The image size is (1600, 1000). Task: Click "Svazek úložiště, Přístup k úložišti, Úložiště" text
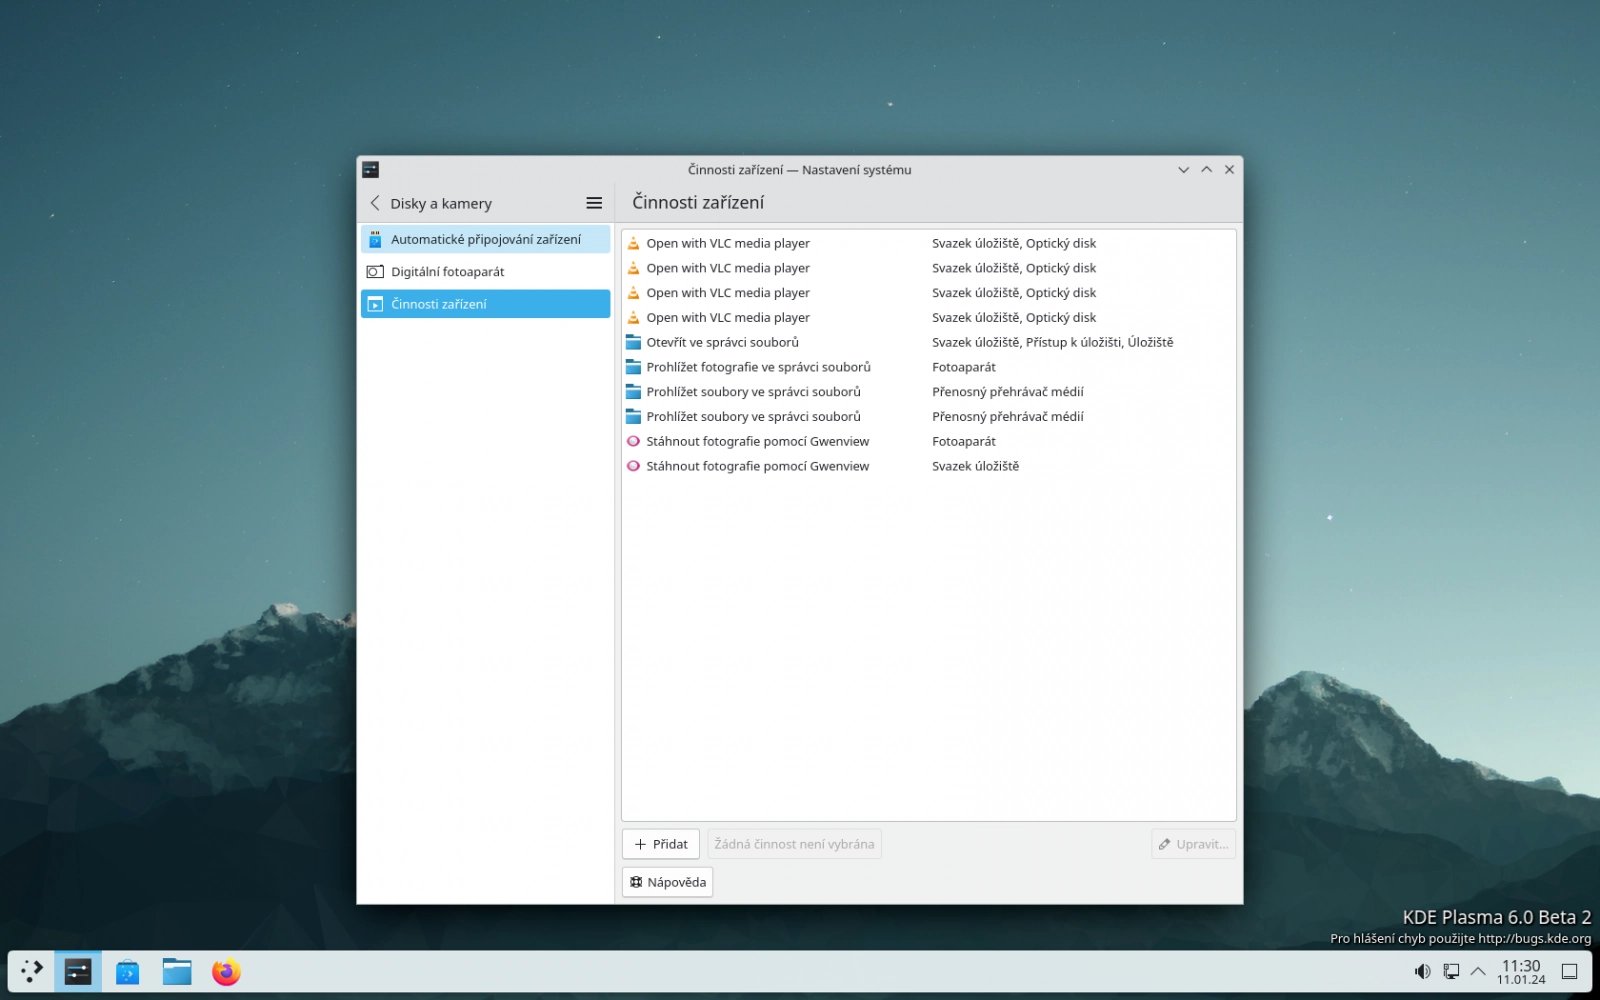[x=1052, y=342]
